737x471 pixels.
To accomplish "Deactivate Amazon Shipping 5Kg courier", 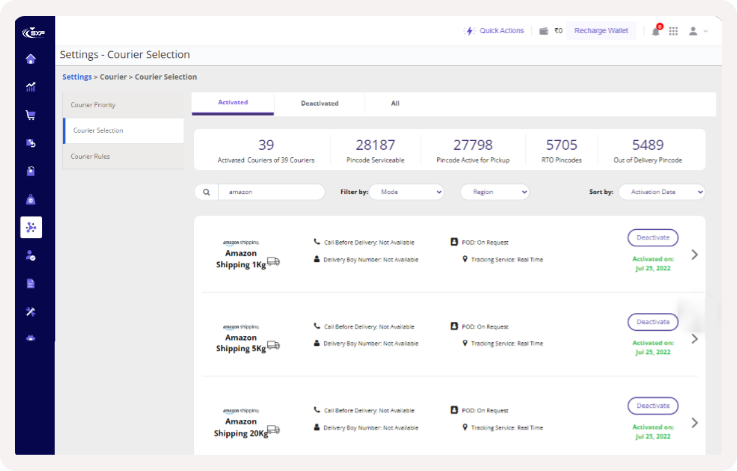I will coord(653,322).
